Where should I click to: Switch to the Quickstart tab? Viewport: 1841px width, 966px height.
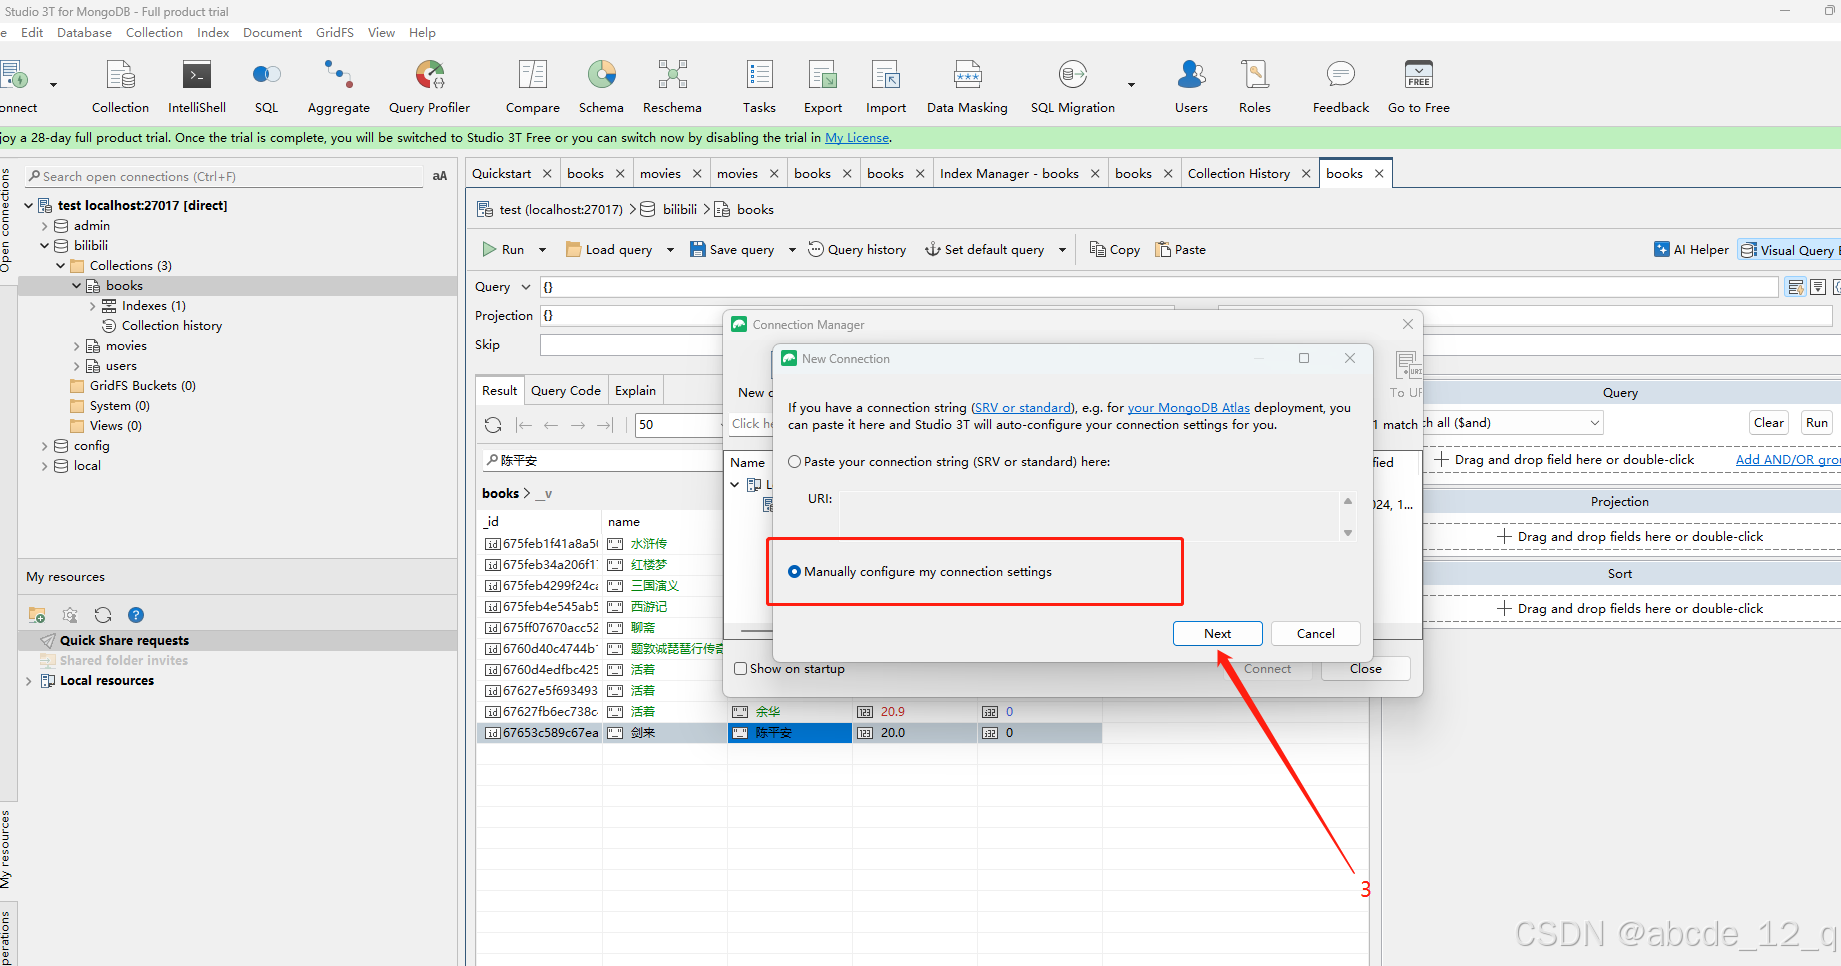coord(501,173)
